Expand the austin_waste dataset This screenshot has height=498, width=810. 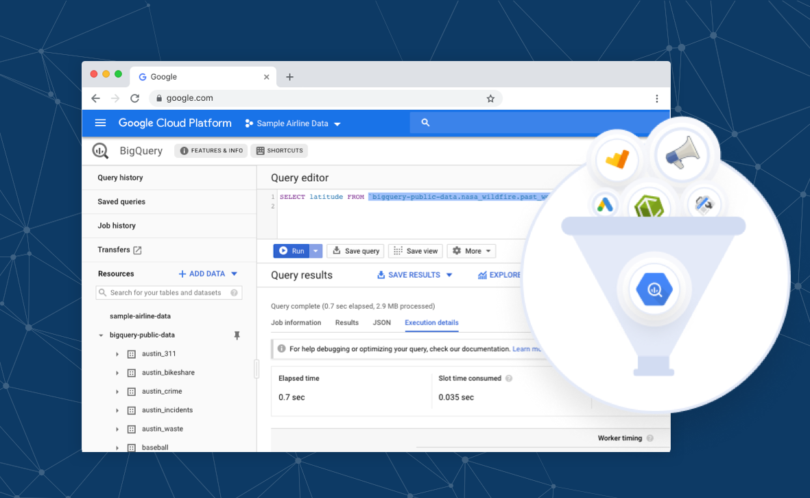coord(117,429)
